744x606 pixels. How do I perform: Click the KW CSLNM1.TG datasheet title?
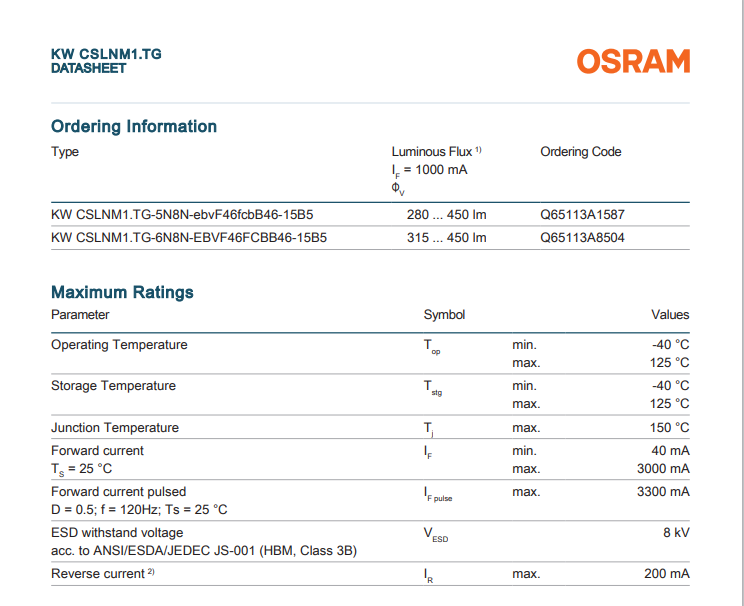click(x=106, y=54)
